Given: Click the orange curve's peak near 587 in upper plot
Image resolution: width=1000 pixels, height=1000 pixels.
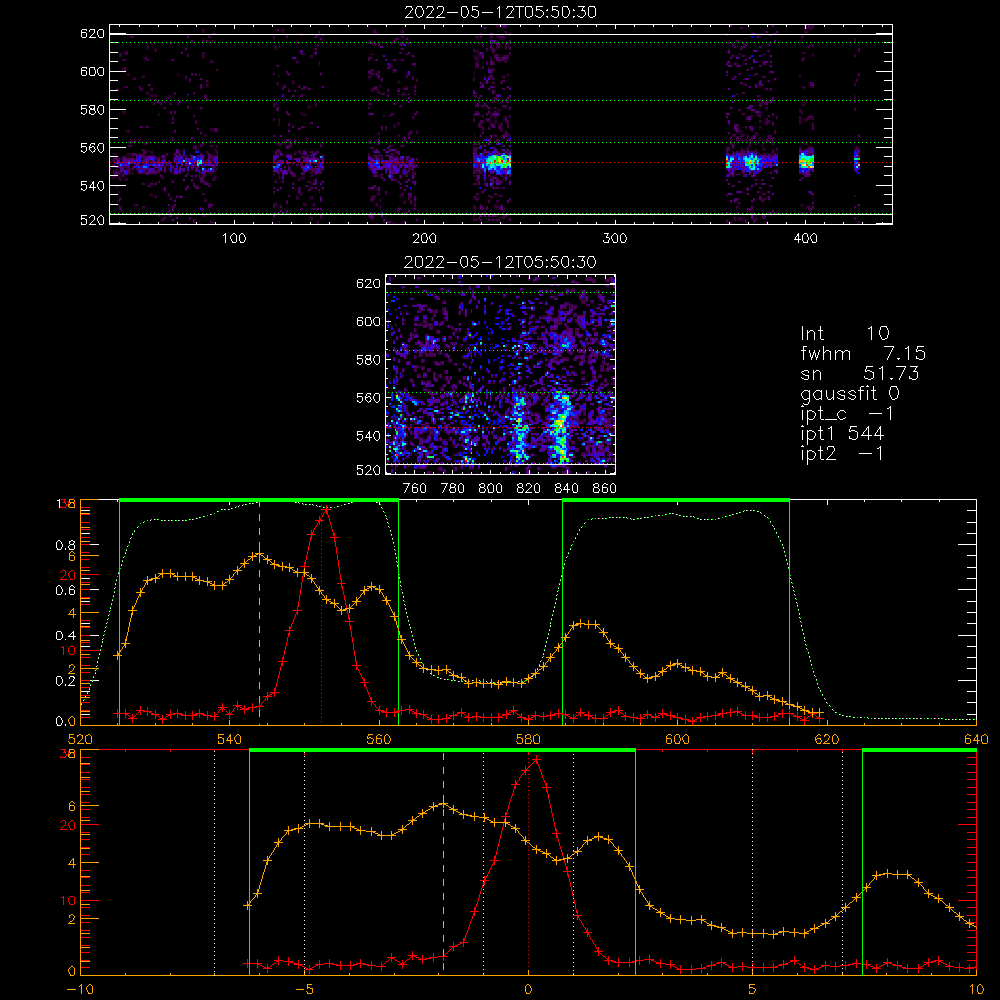Looking at the screenshot, I should coord(585,624).
